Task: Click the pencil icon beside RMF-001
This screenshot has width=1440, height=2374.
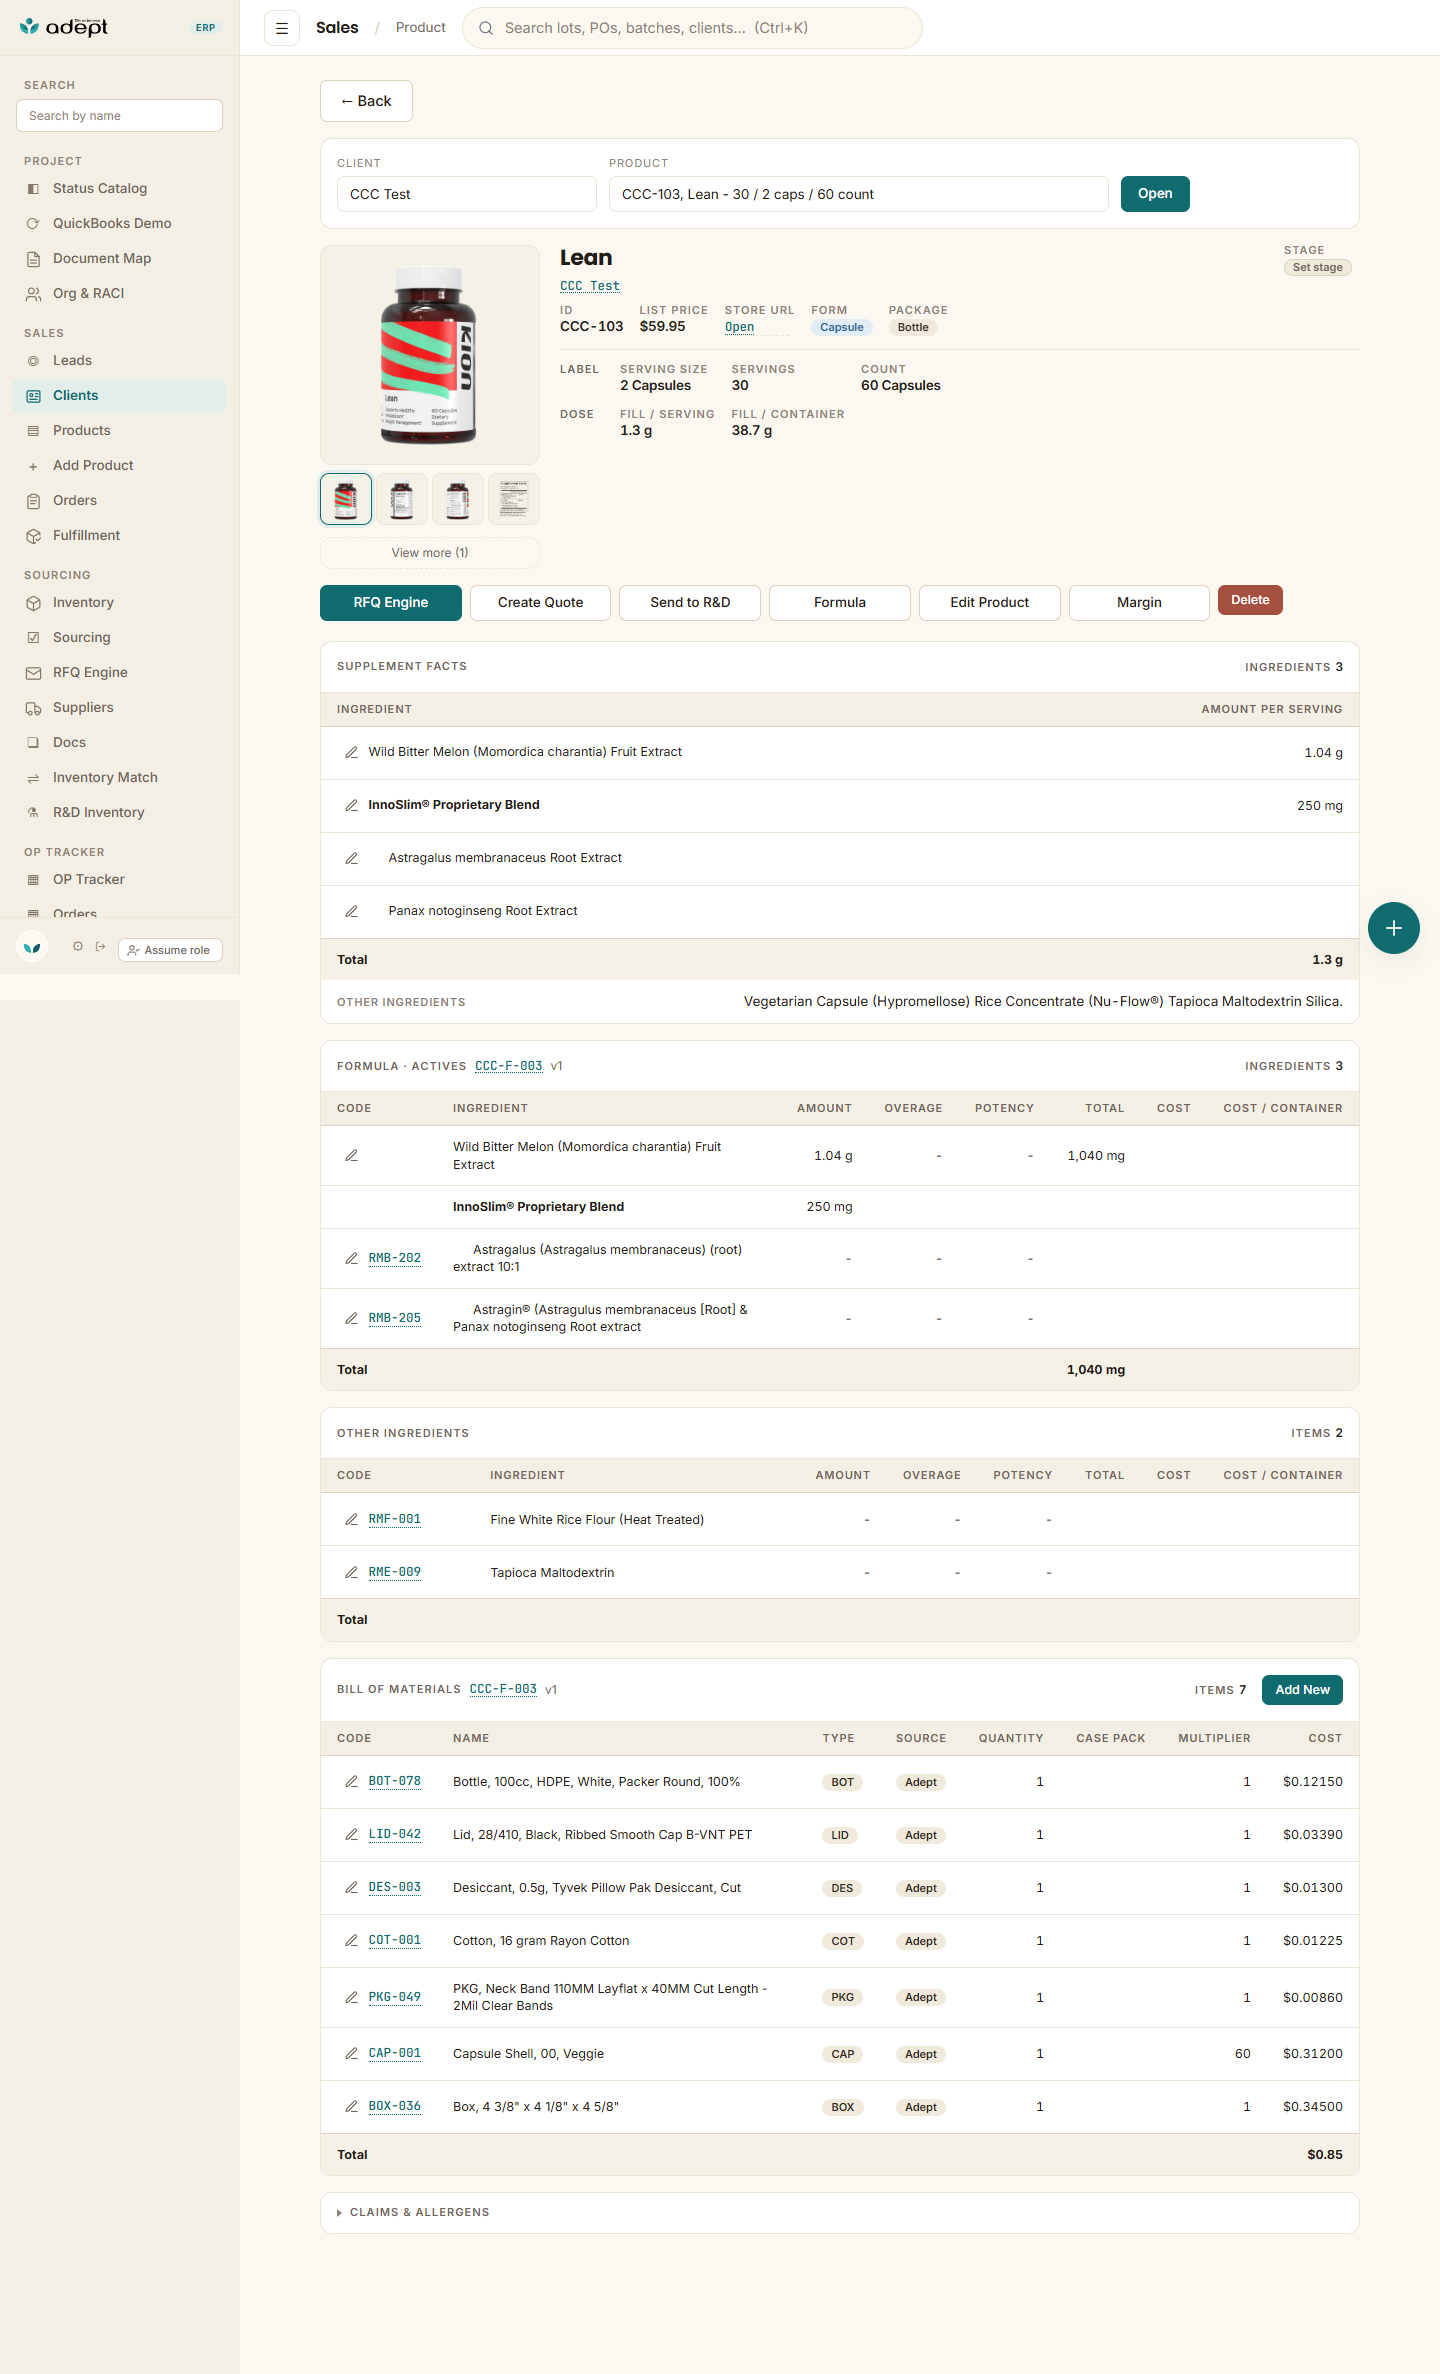Action: (352, 1519)
